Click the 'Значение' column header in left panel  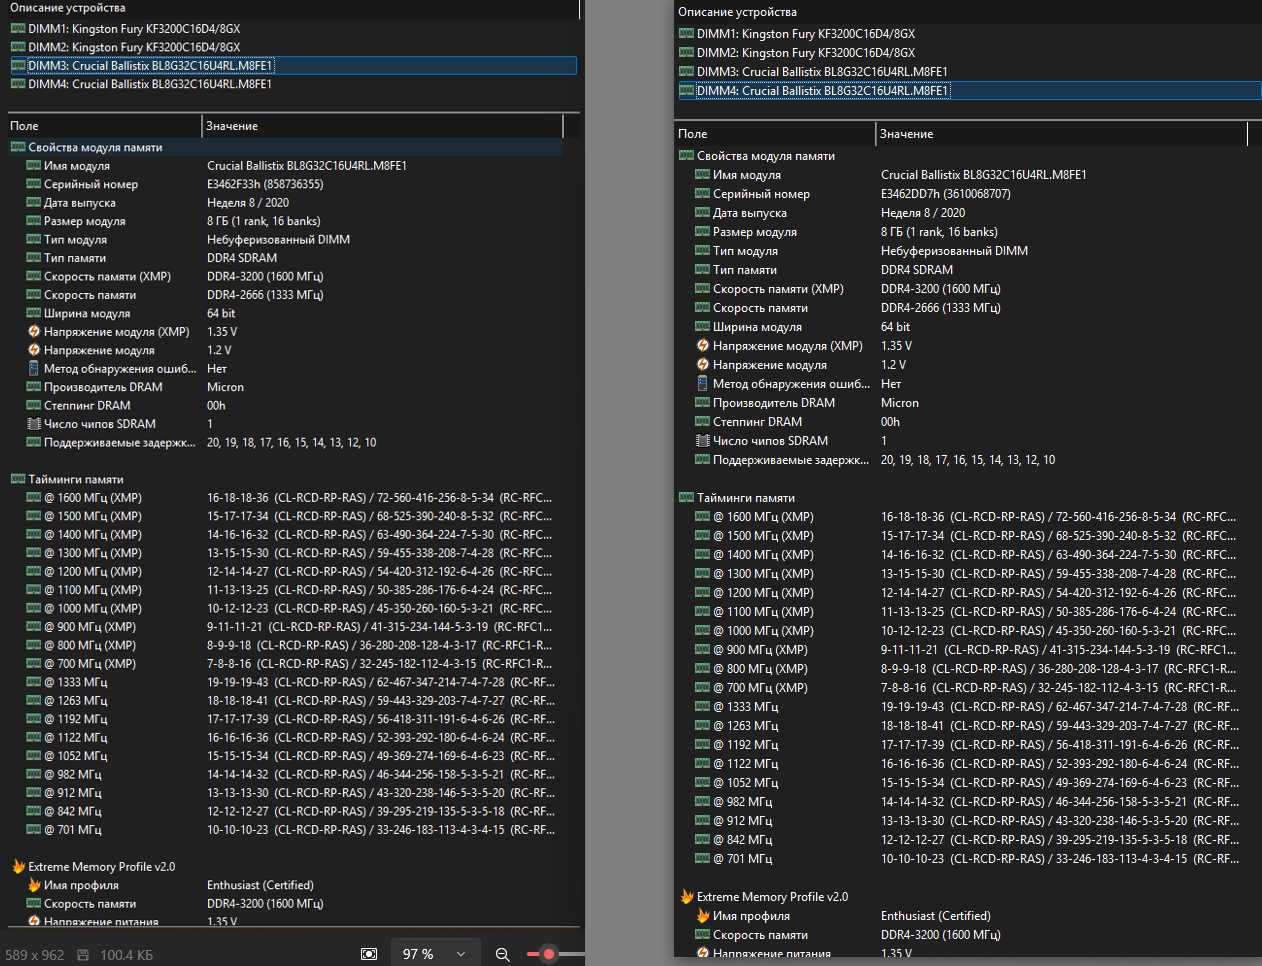pos(382,126)
